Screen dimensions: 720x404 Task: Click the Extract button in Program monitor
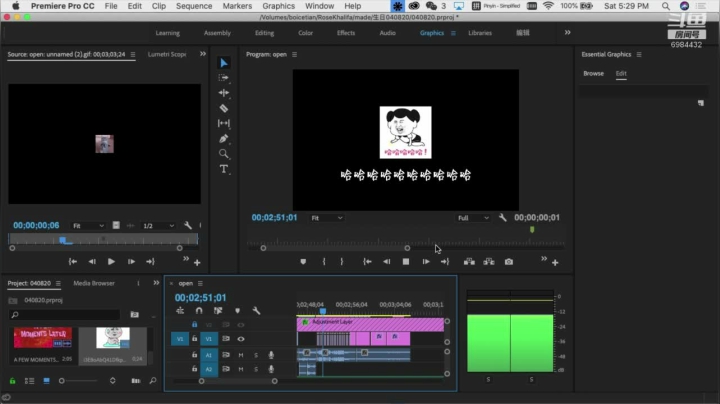point(489,262)
